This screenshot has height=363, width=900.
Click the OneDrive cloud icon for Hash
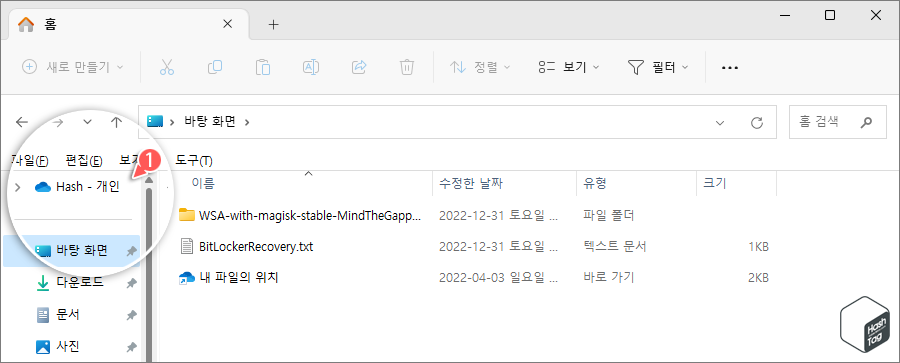(43, 187)
